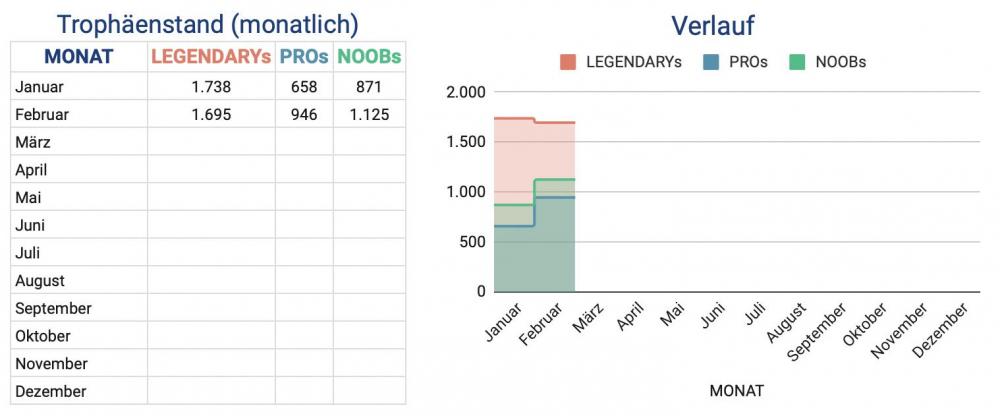1000x416 pixels.
Task: Select the empty LEGENDARYs cell for März
Action: (211, 143)
